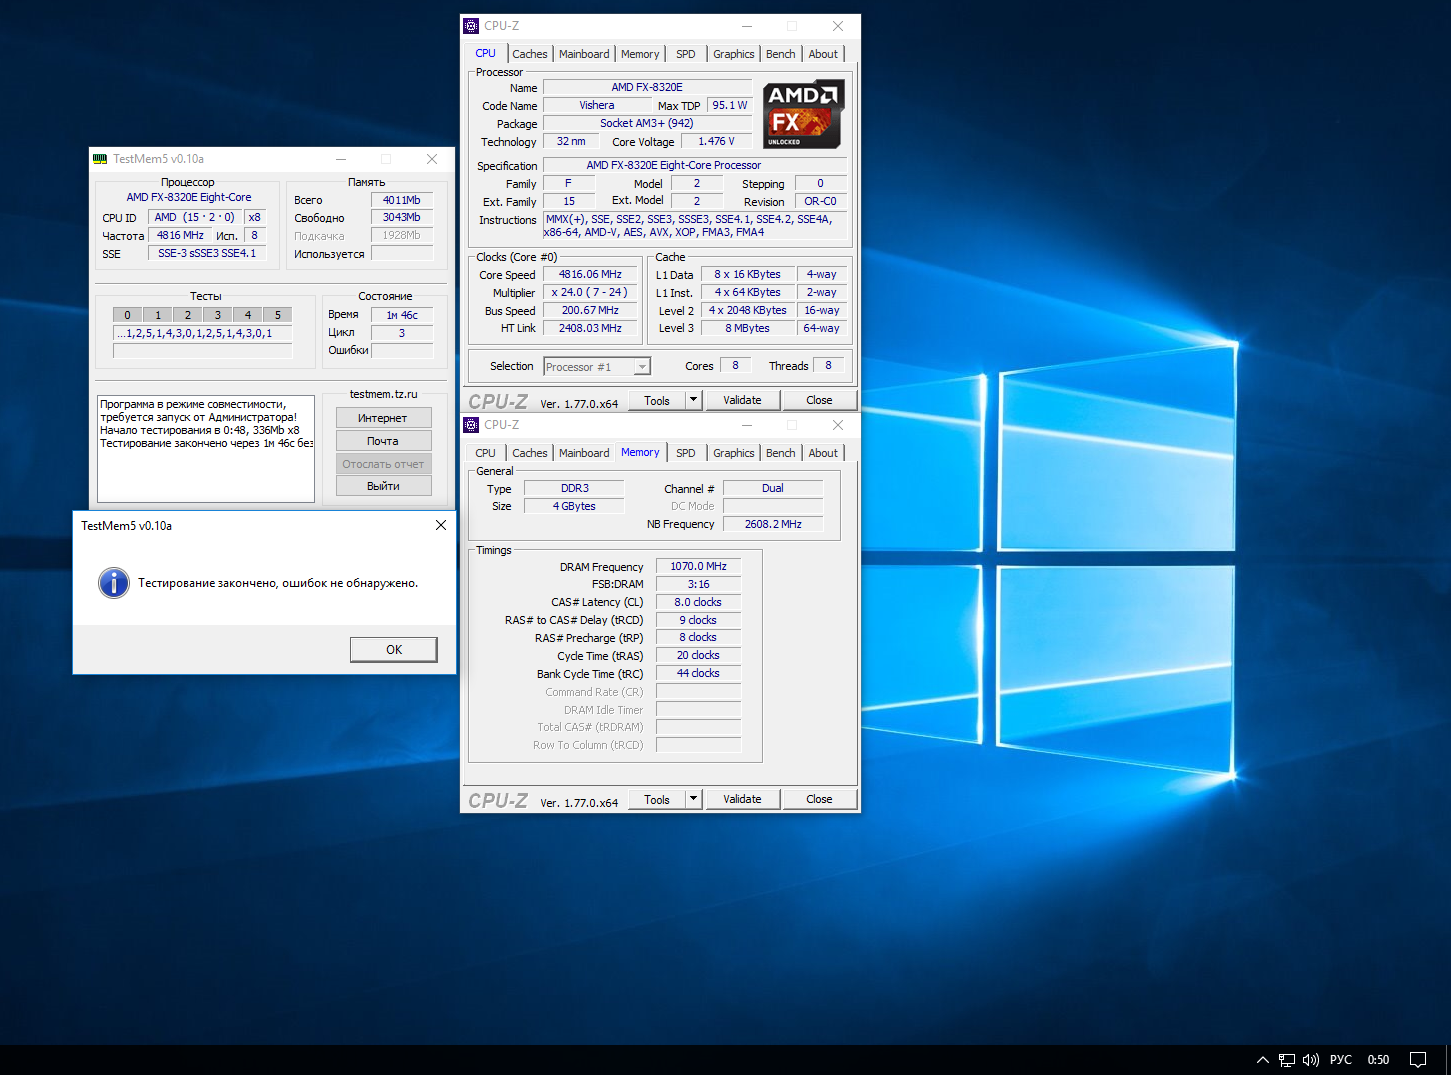Click the Close button in lower CPU-Z window
Image resolution: width=1451 pixels, height=1075 pixels.
819,799
